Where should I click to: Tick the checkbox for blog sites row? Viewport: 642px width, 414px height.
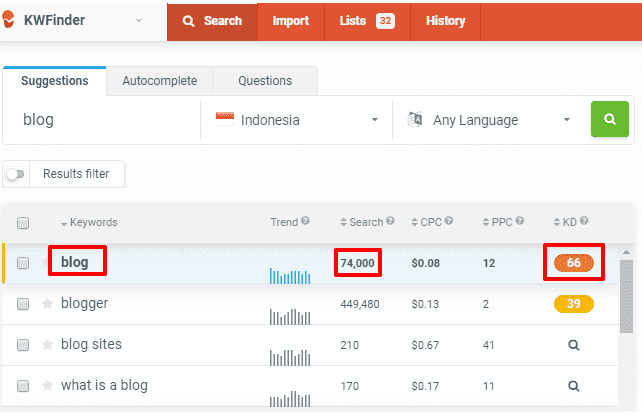[x=23, y=345]
